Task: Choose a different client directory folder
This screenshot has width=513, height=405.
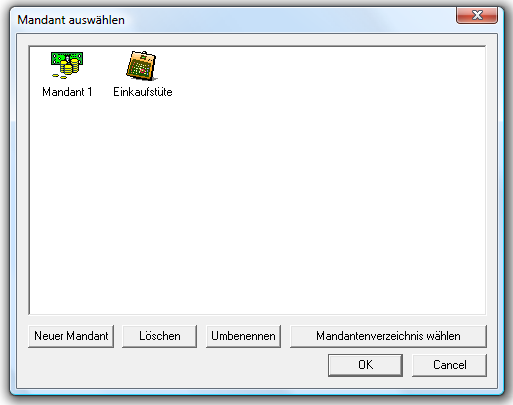Action: 388,336
